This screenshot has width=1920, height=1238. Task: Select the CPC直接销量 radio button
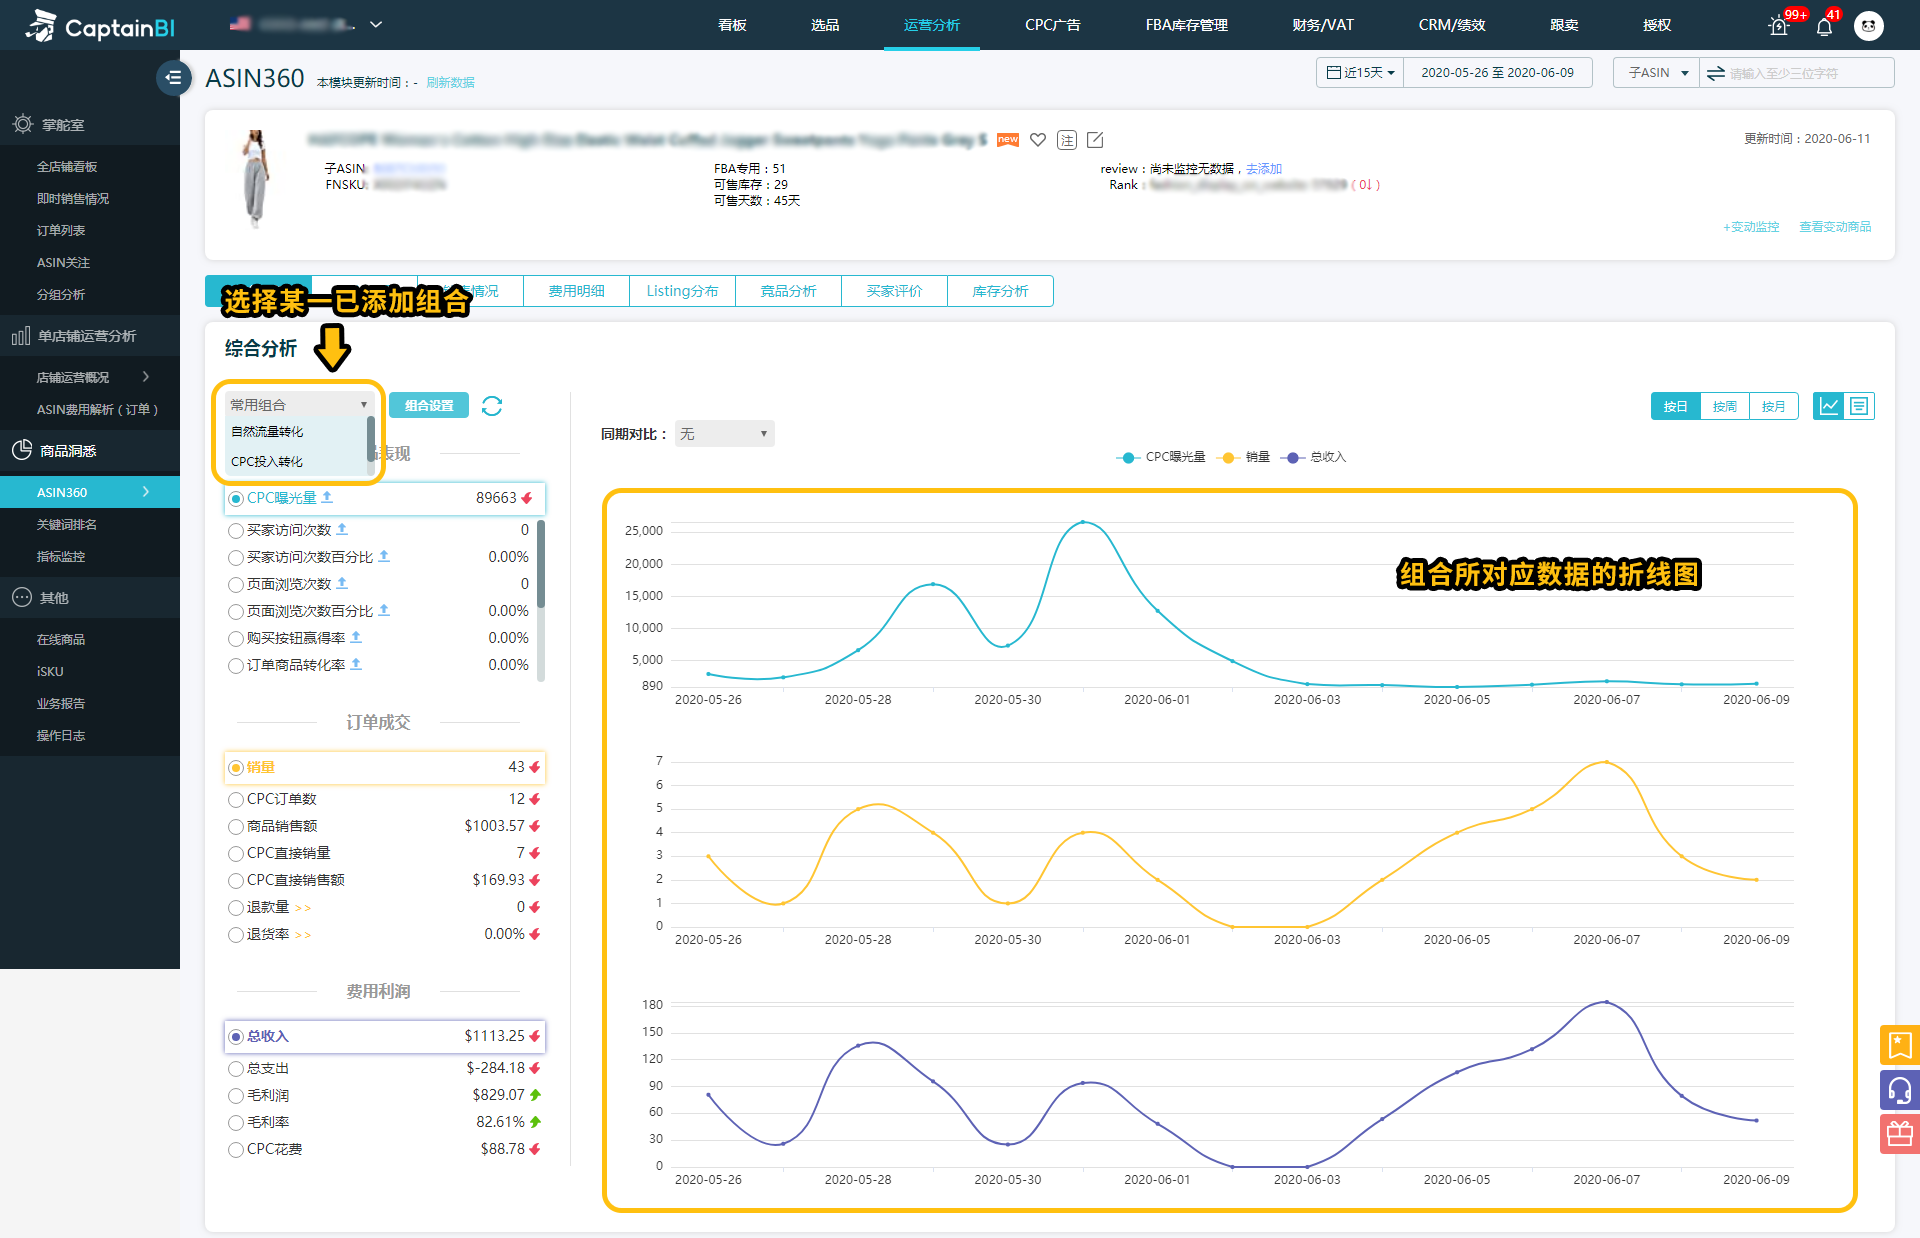[x=236, y=853]
